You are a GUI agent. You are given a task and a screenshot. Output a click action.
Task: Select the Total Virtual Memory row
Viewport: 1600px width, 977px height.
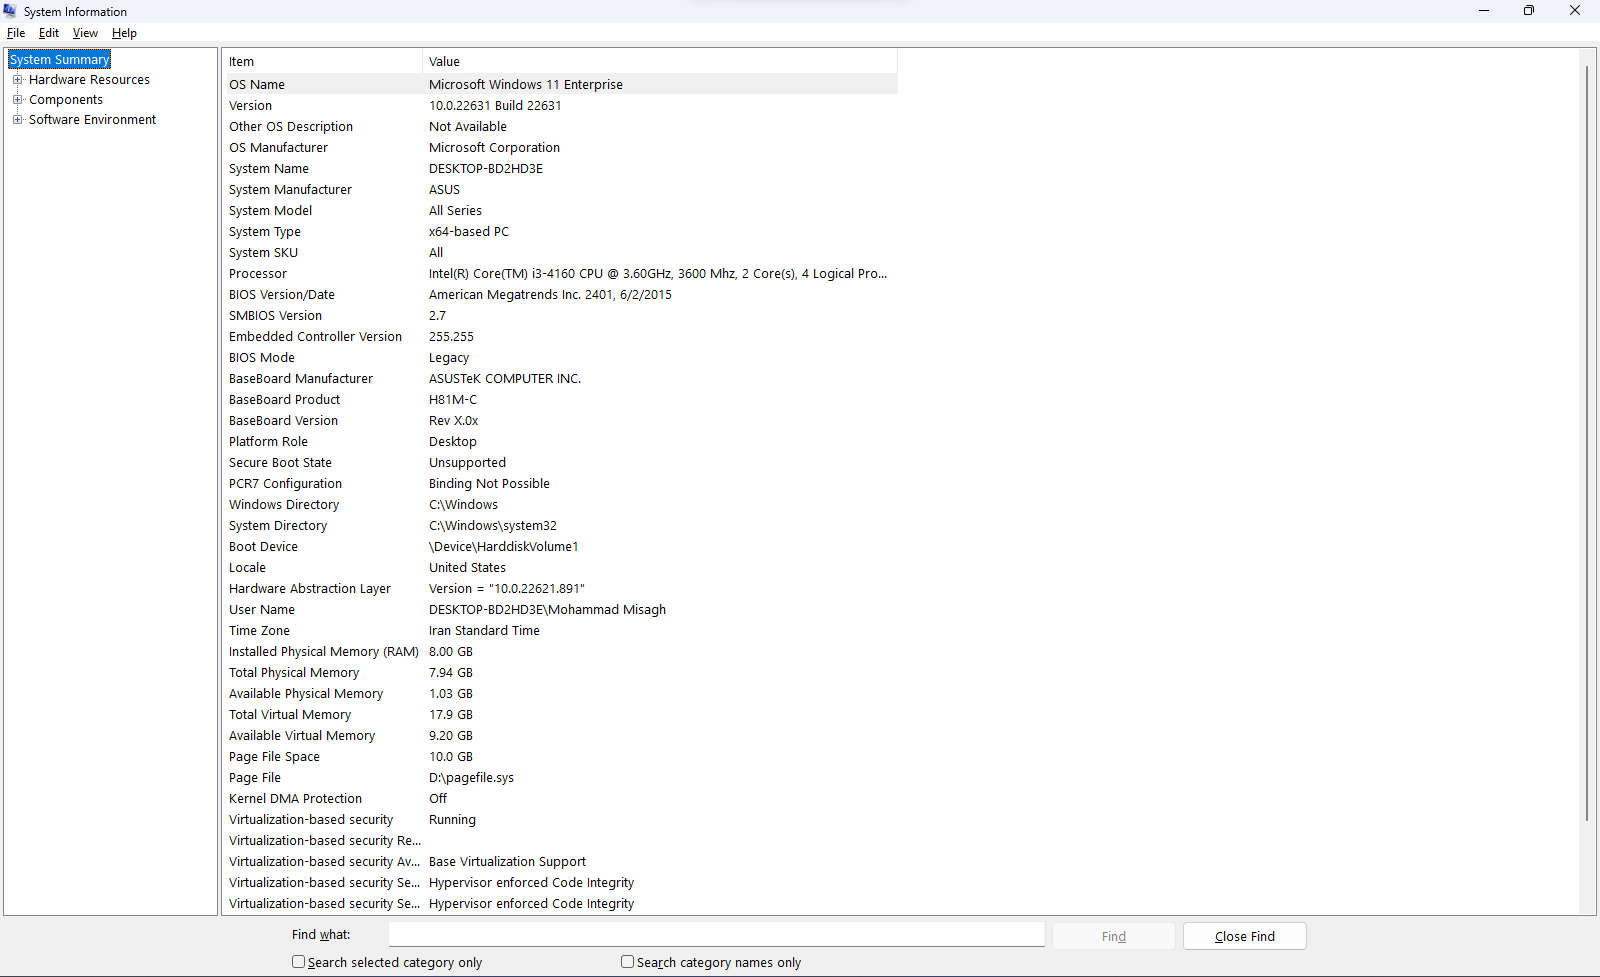pyautogui.click(x=560, y=715)
